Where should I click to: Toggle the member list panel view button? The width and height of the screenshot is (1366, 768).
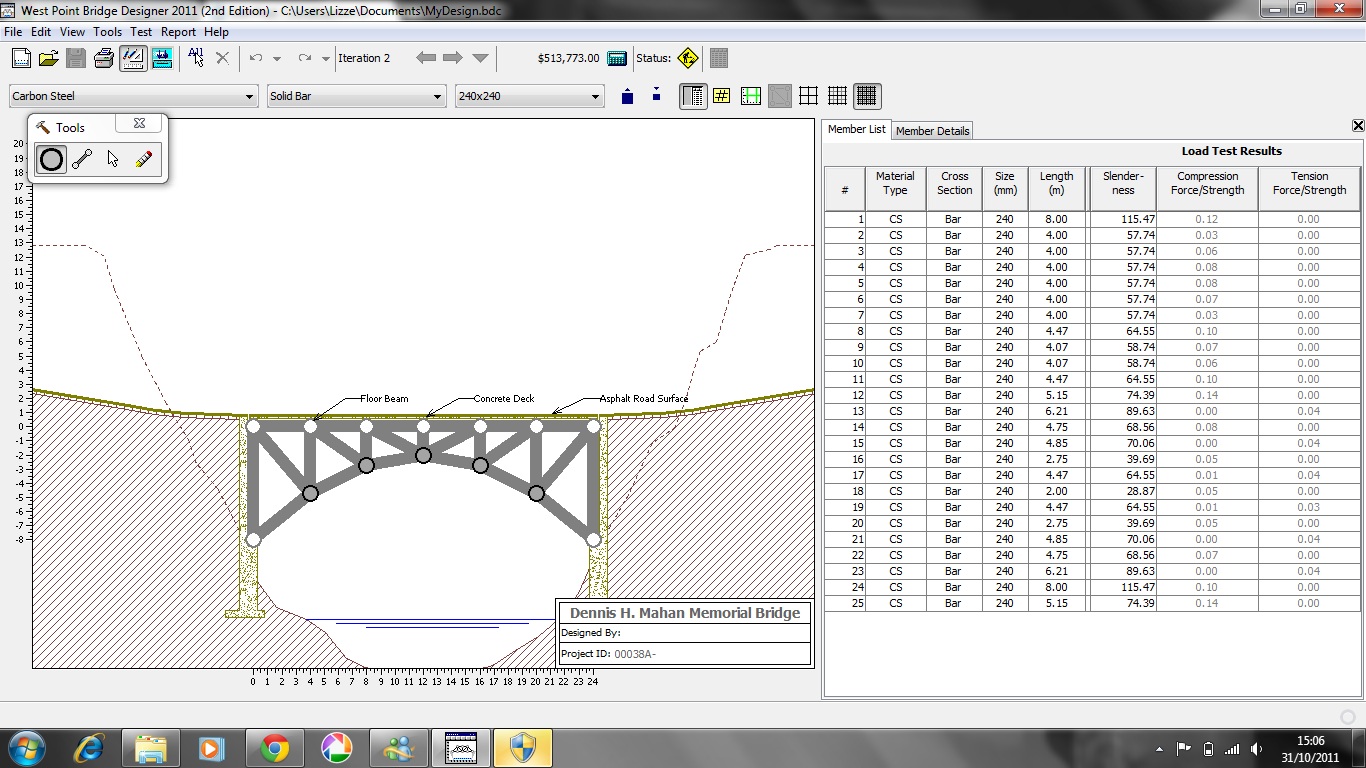[x=692, y=96]
